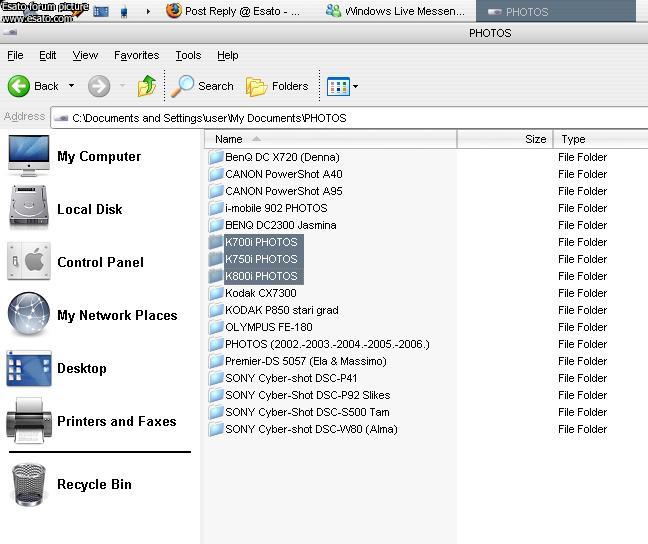Screen dimensions: 648x544
Task: Open the Views dropdown arrow
Action: (355, 86)
